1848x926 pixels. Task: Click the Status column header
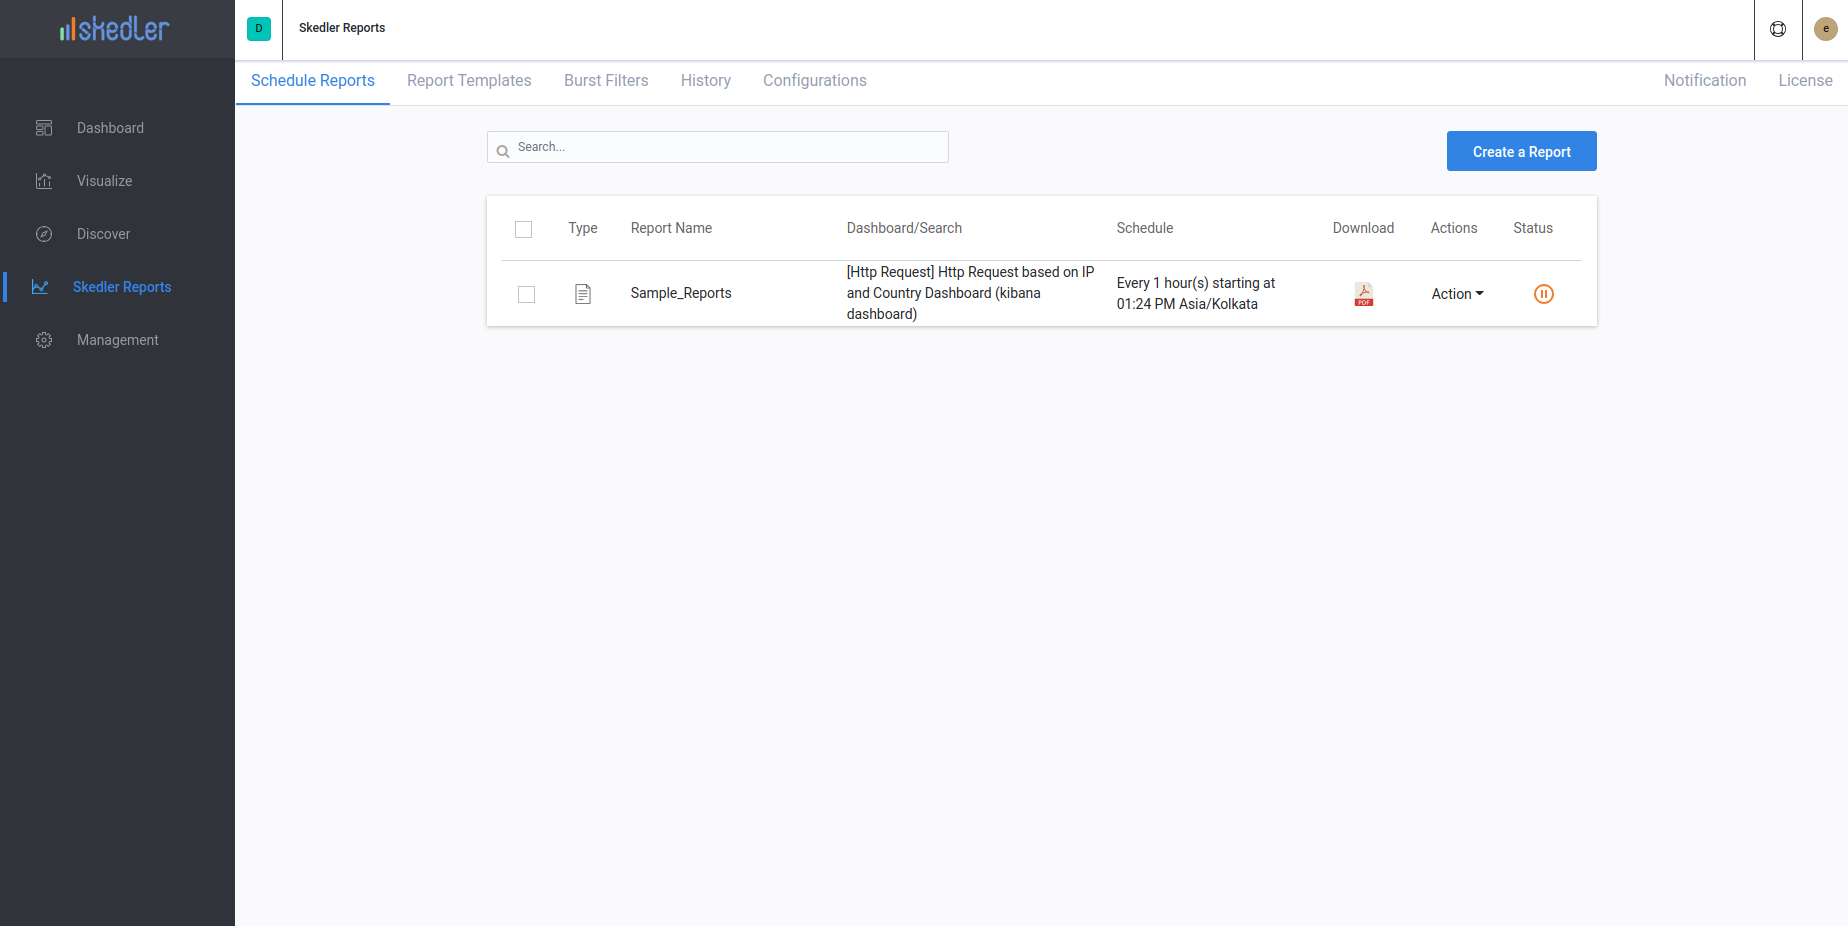(1533, 228)
